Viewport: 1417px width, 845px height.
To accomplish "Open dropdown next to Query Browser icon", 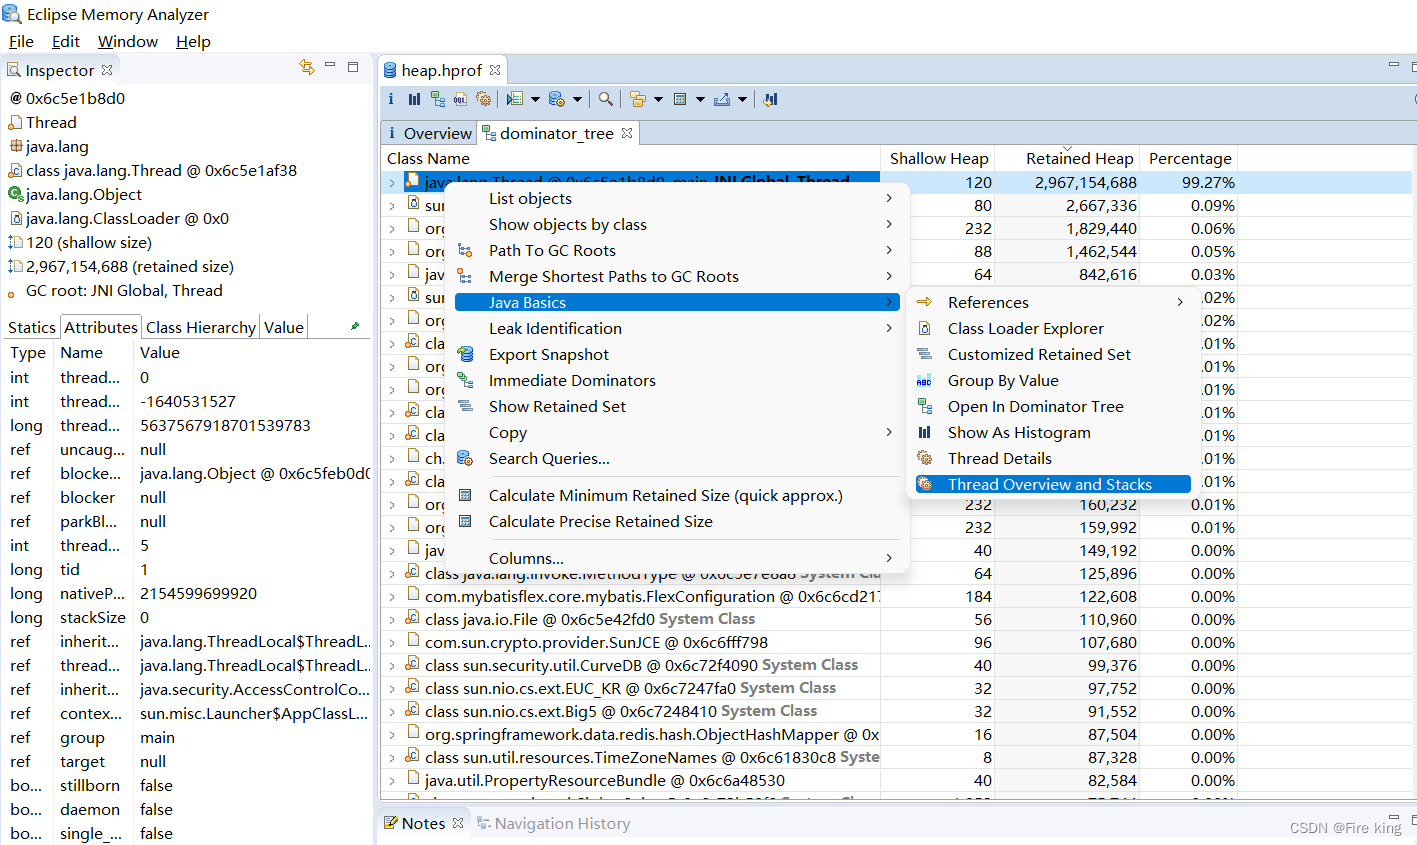I will (577, 99).
